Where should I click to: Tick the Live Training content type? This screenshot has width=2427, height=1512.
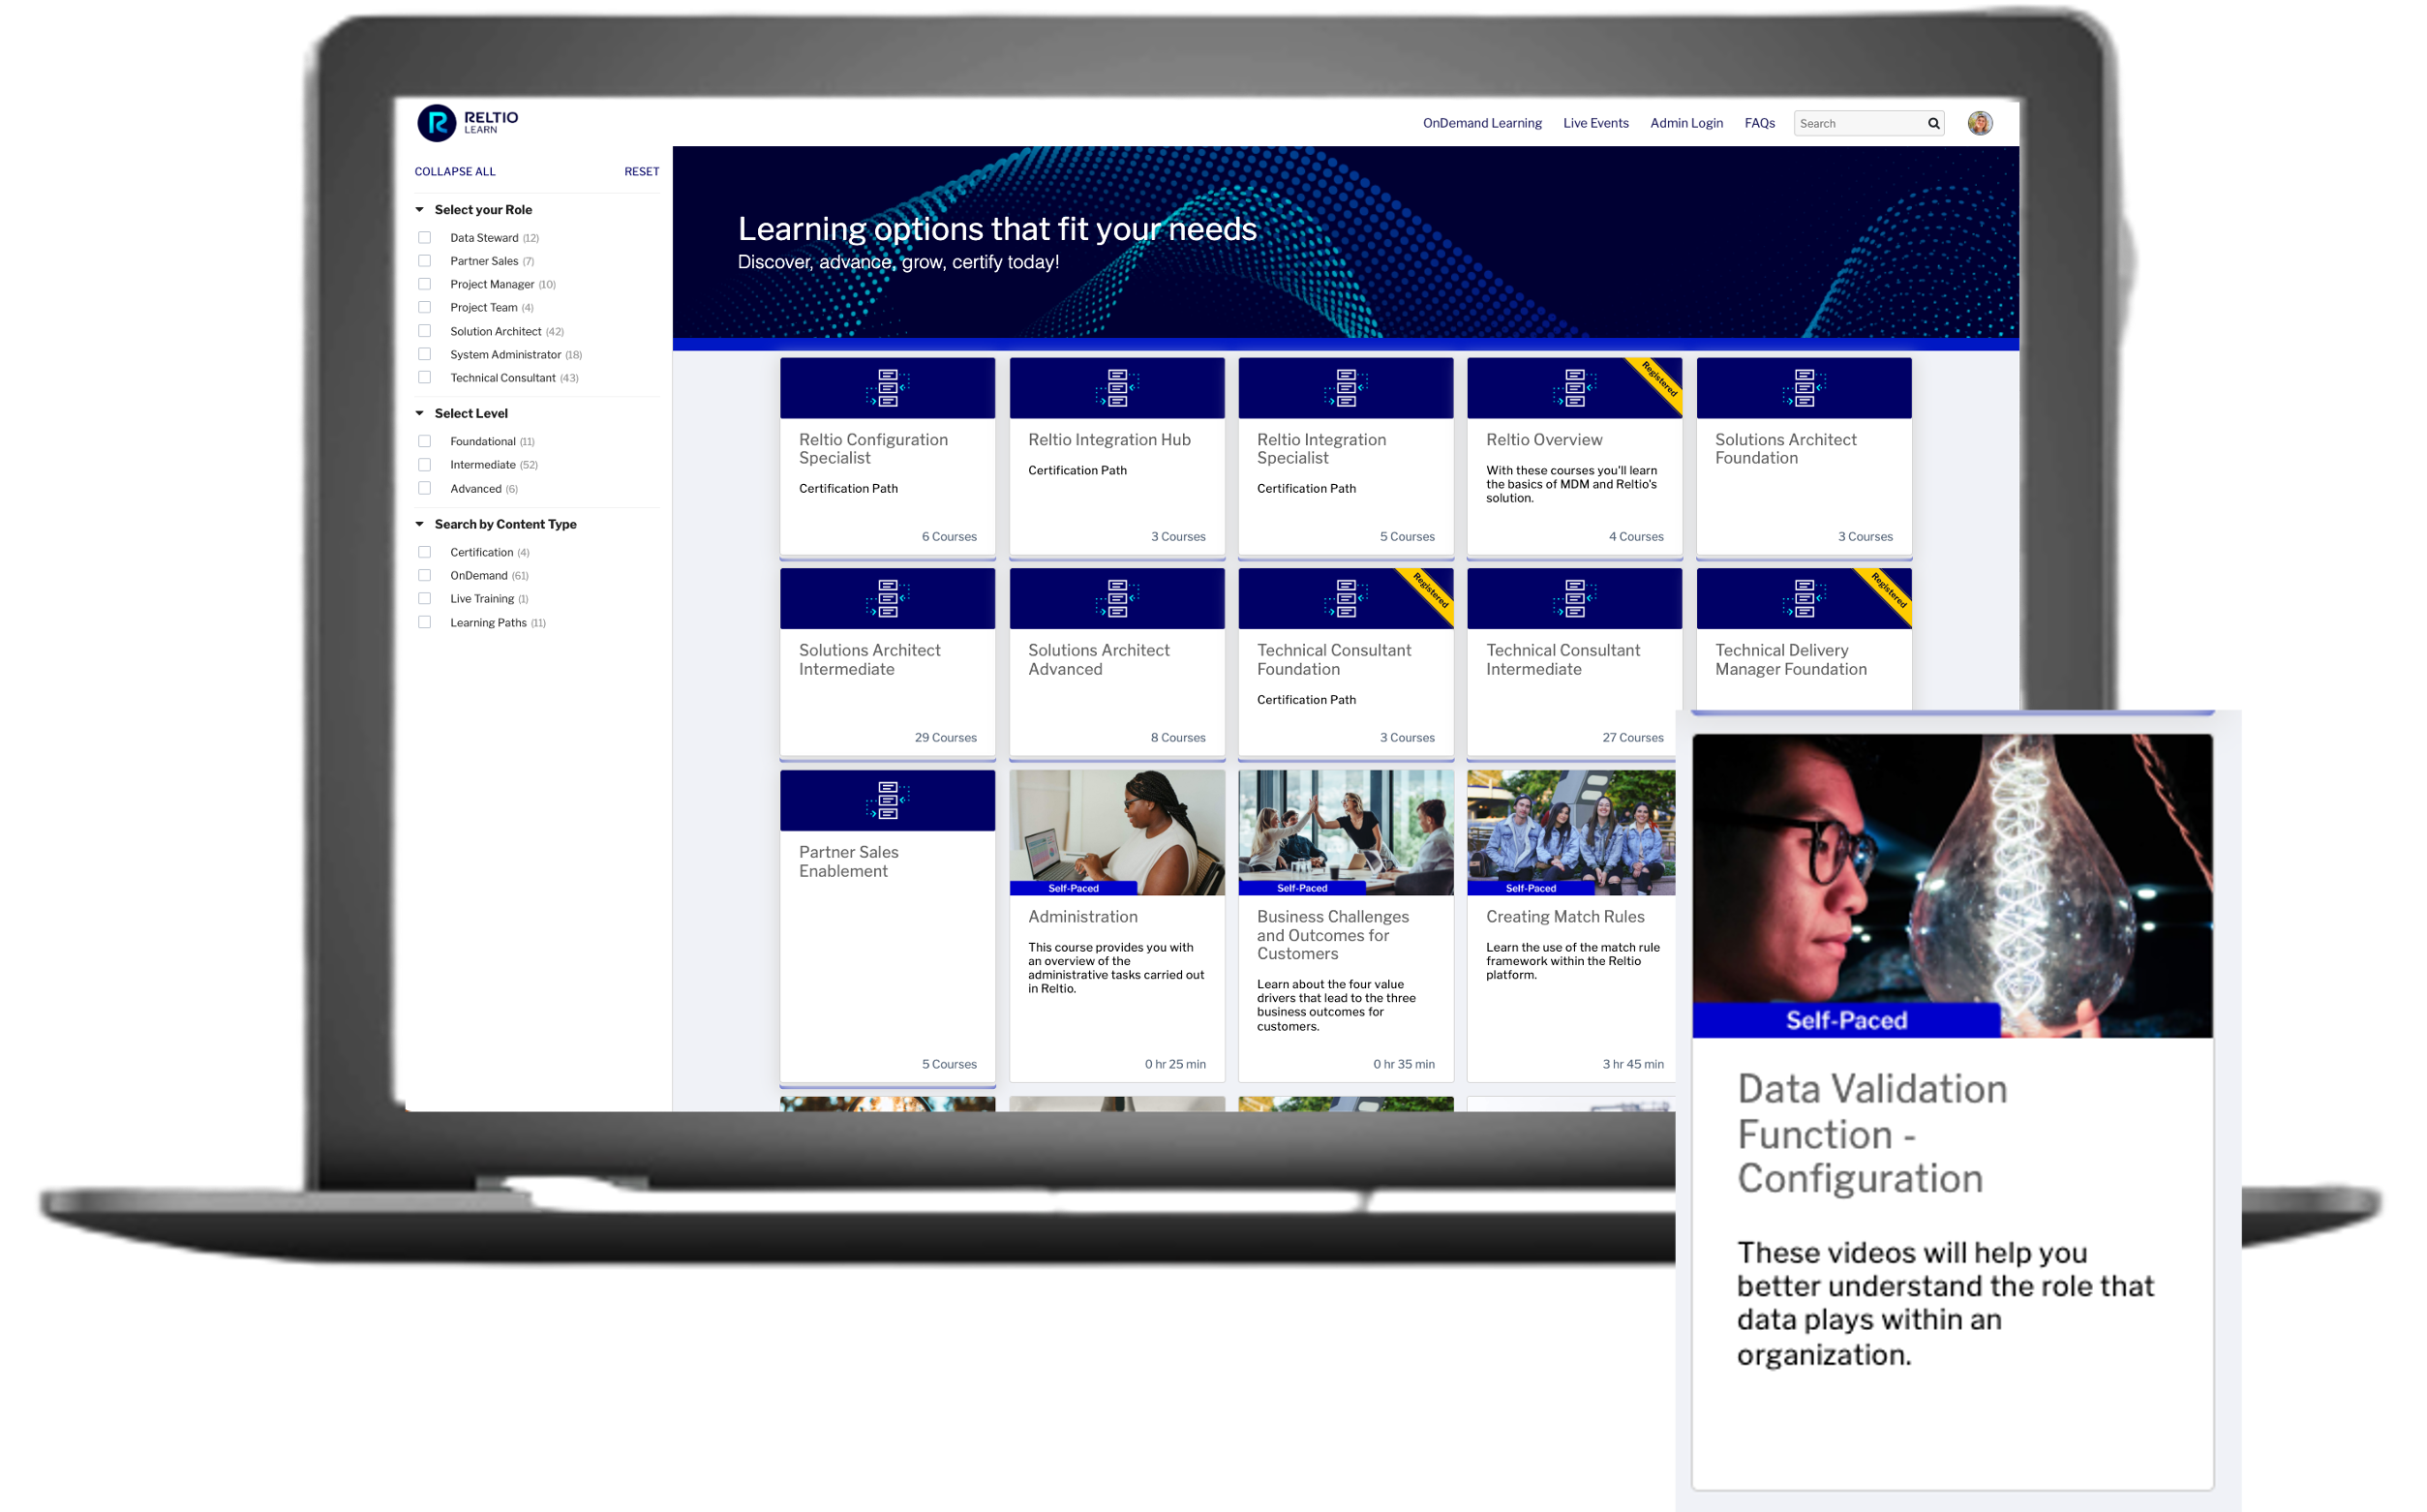click(424, 599)
